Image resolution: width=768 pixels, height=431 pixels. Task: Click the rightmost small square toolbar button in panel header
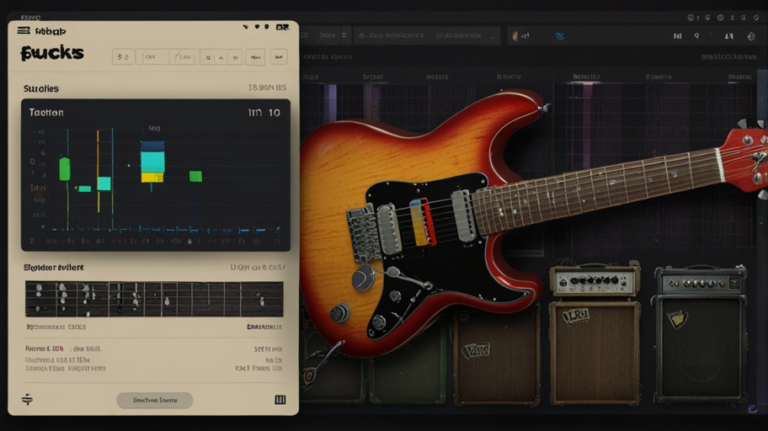pos(279,57)
